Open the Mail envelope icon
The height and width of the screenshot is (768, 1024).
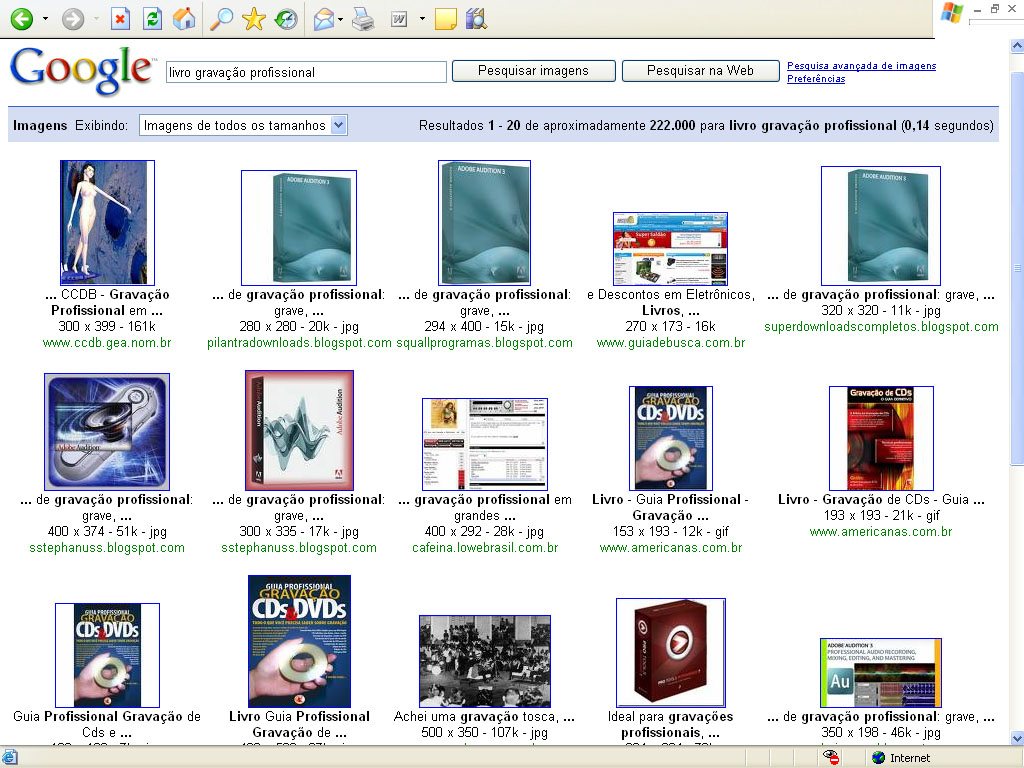(x=323, y=19)
